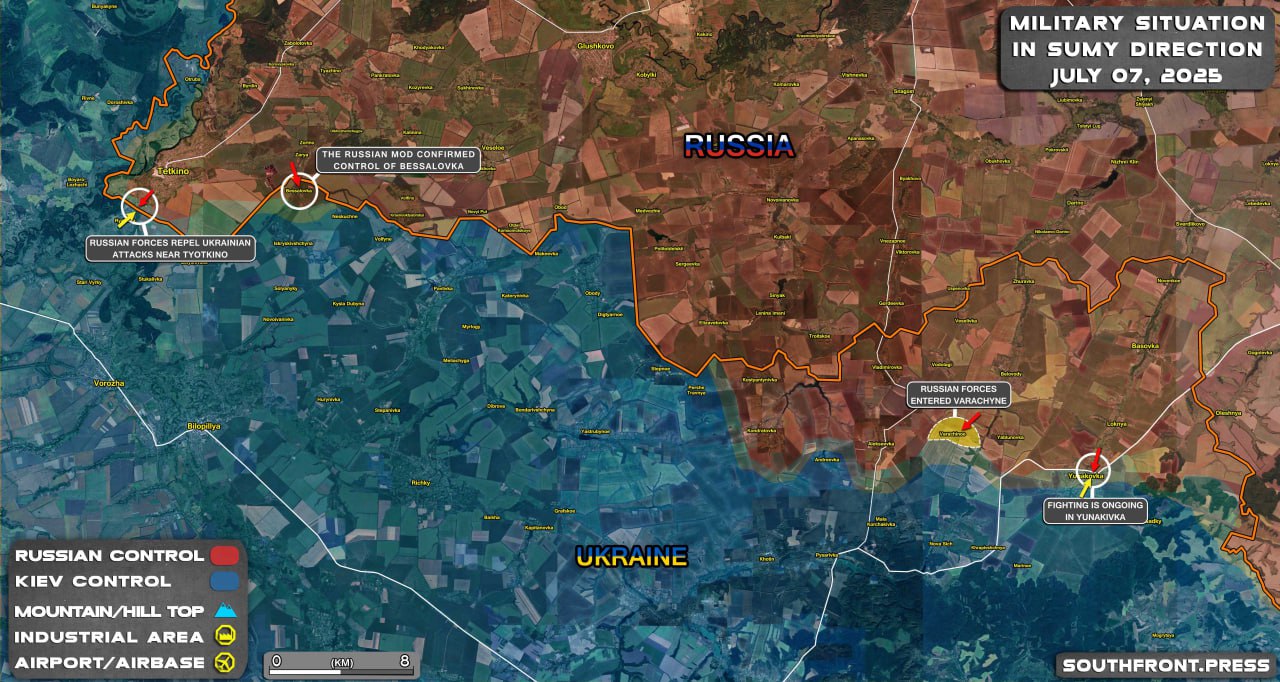Click the 'Fighting is ongoing in Yunakivka' label
Viewport: 1280px width, 682px height.
click(x=1095, y=511)
